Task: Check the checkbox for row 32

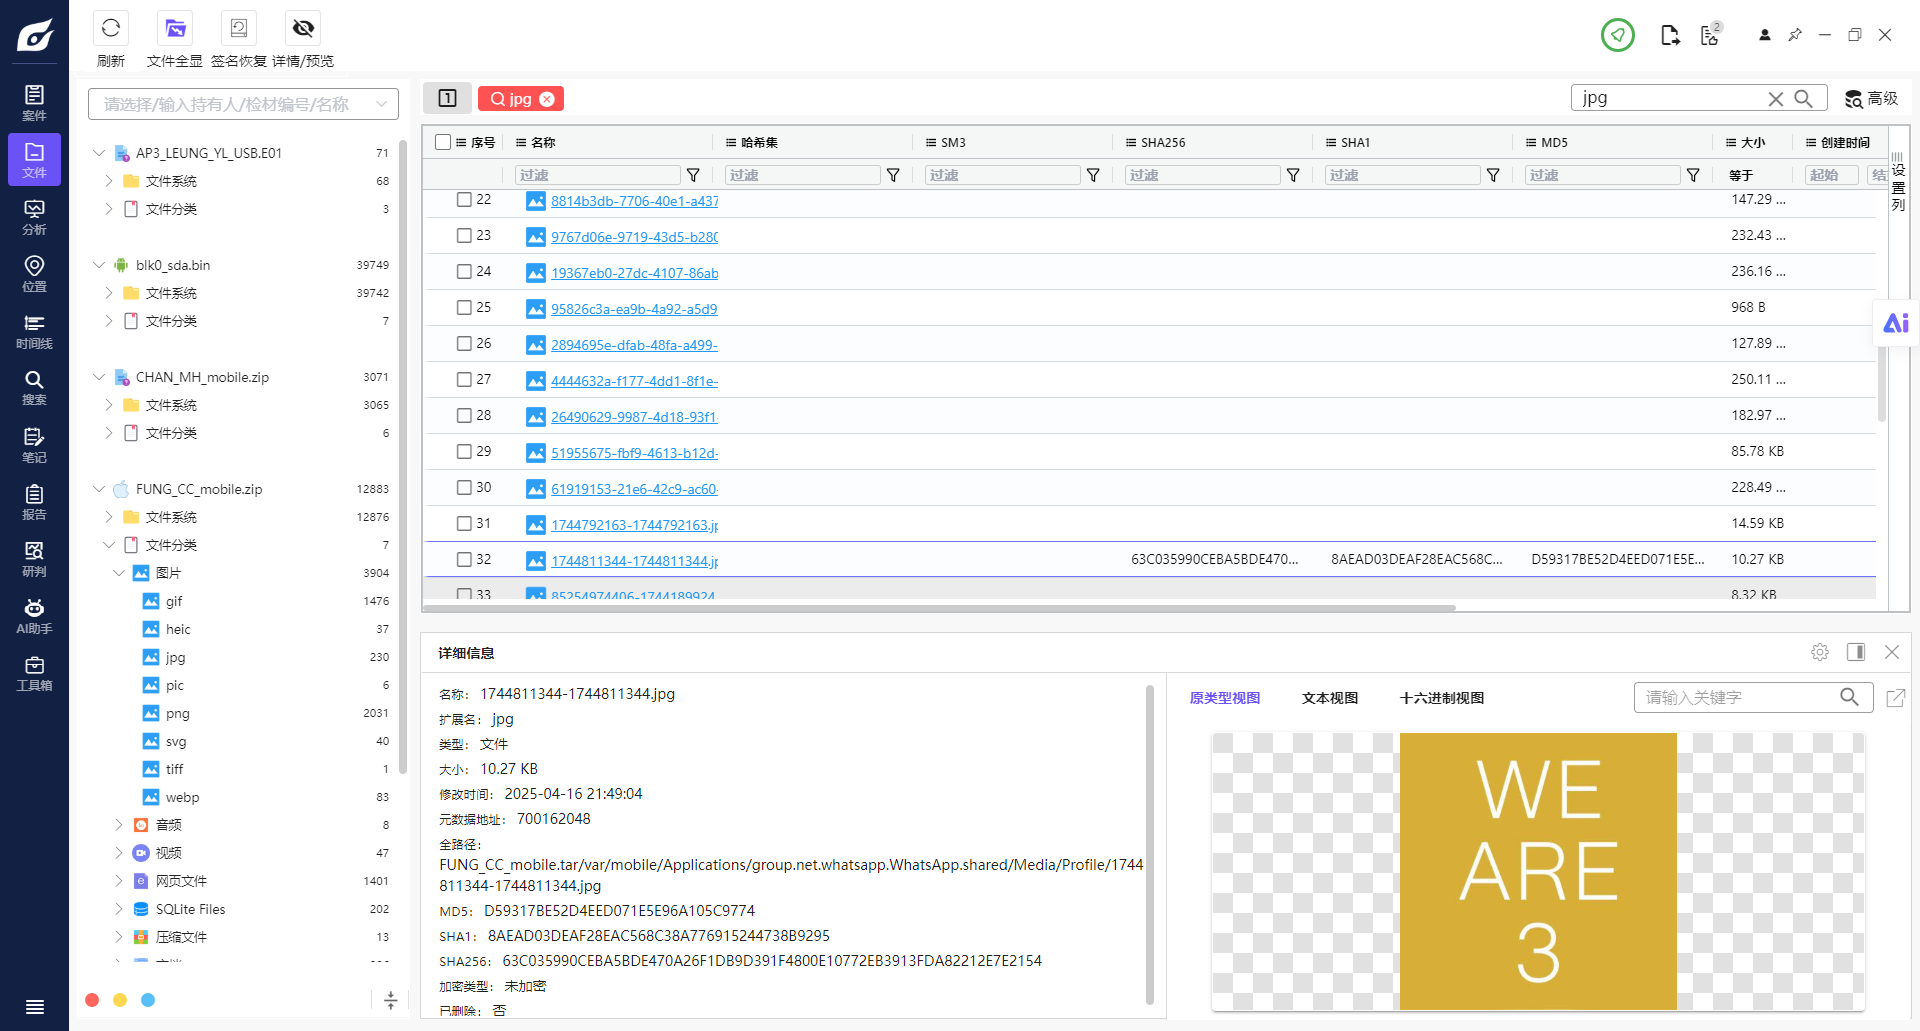Action: point(464,560)
